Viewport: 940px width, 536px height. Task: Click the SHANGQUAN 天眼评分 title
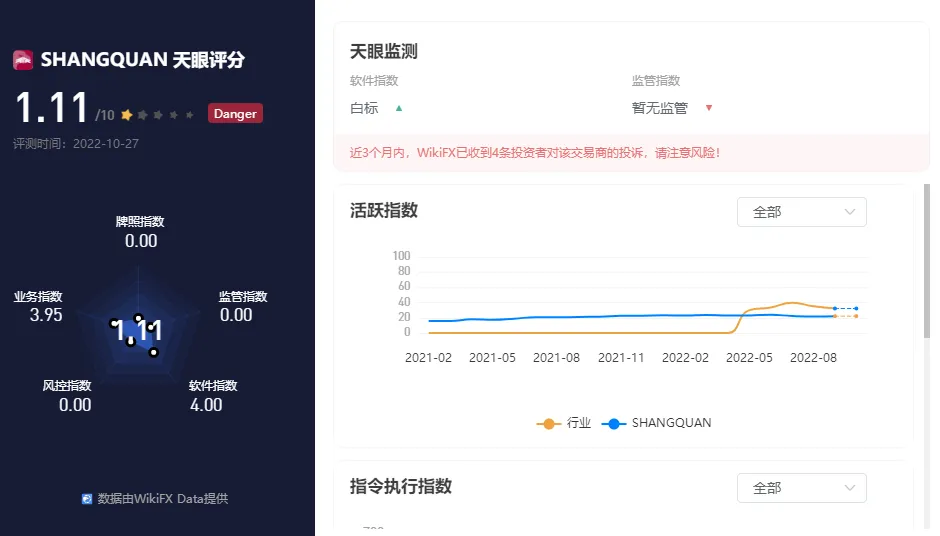click(143, 60)
